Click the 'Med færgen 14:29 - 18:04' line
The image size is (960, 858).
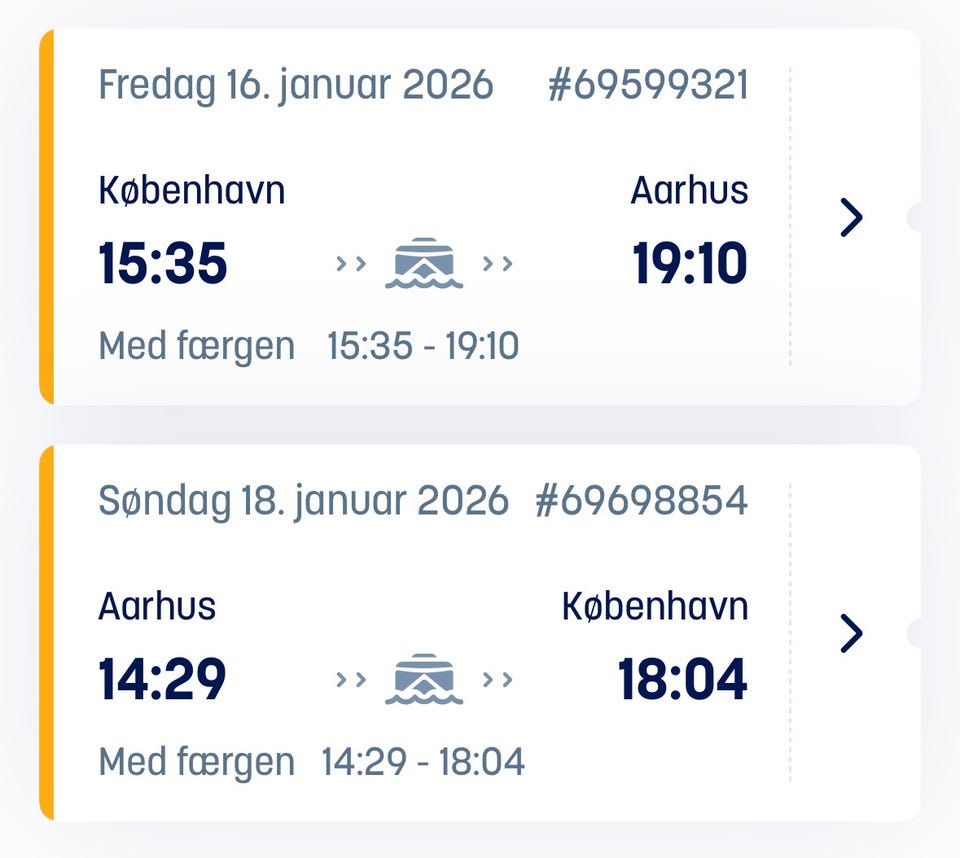[x=311, y=763]
